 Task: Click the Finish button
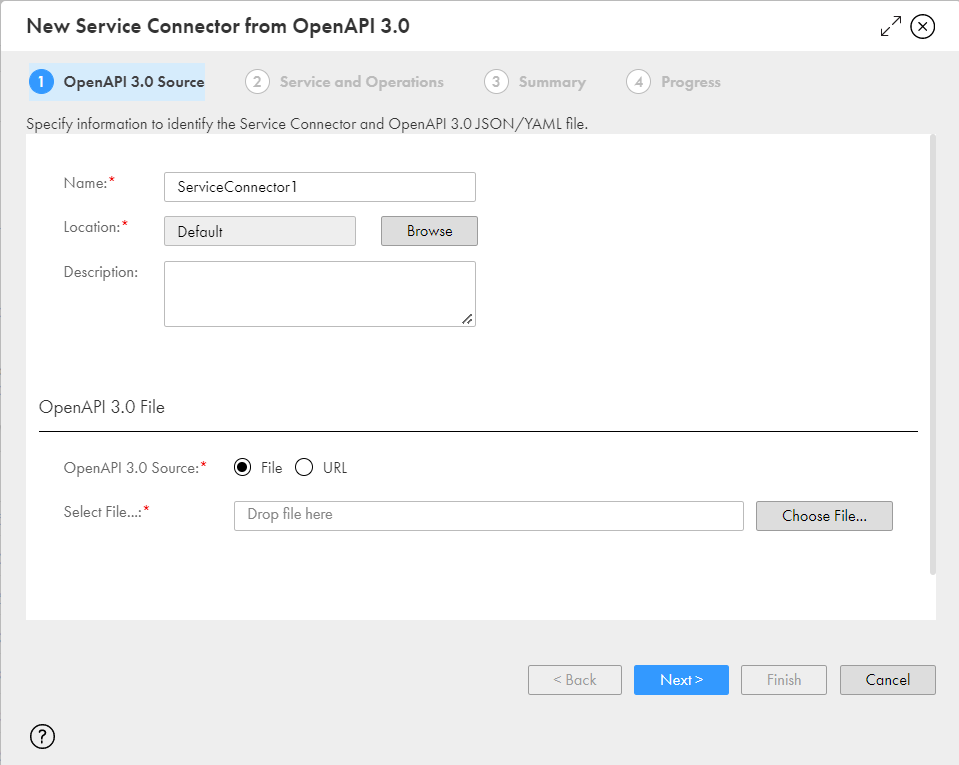click(x=783, y=680)
